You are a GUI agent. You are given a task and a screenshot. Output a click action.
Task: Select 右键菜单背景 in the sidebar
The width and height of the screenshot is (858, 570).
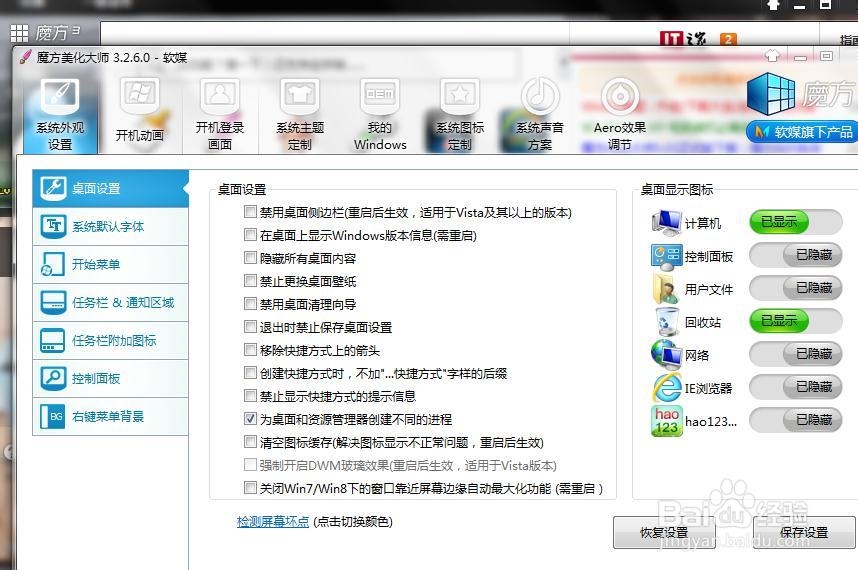pyautogui.click(x=110, y=416)
